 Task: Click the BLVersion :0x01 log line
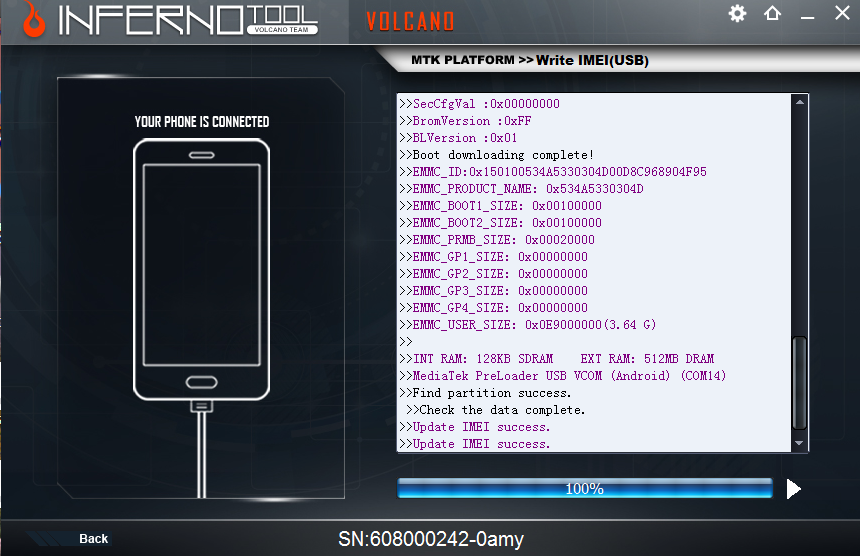[x=458, y=138]
